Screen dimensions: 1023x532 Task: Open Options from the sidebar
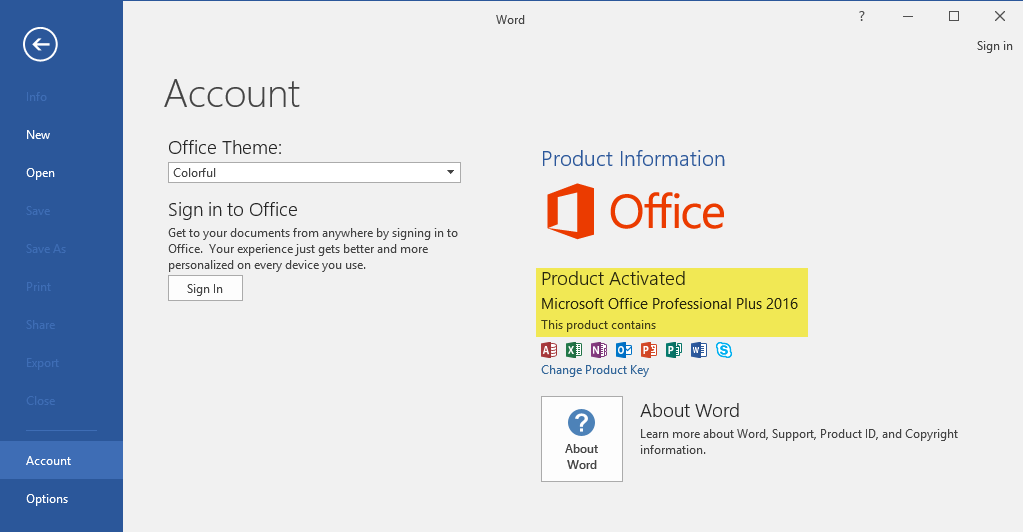47,499
